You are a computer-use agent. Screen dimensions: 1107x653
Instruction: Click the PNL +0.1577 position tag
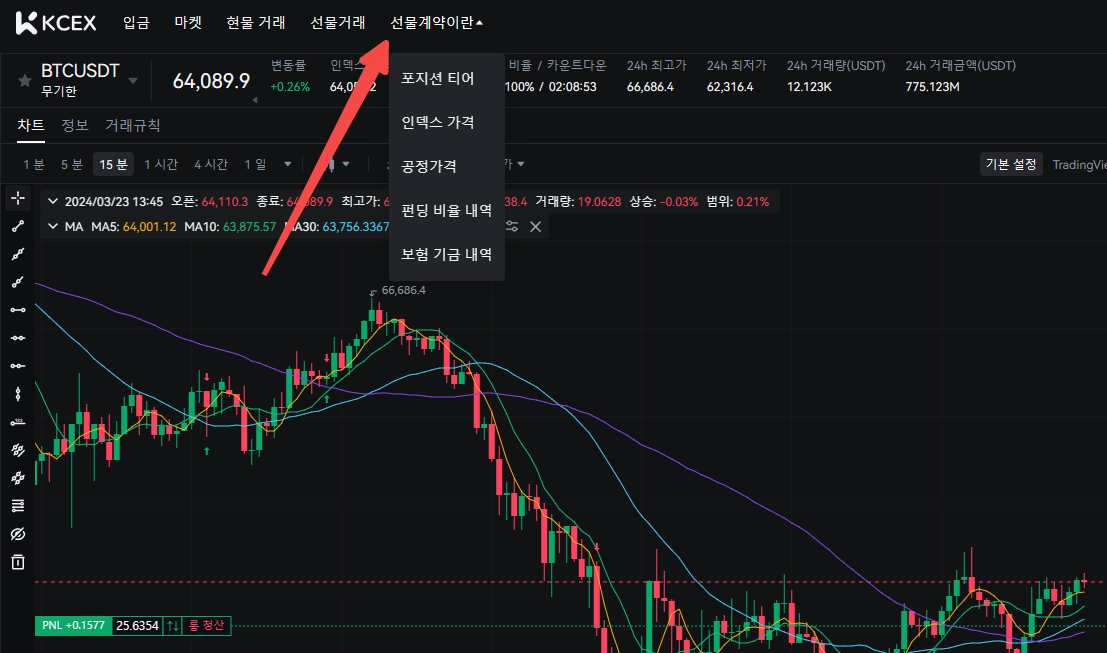pos(73,625)
